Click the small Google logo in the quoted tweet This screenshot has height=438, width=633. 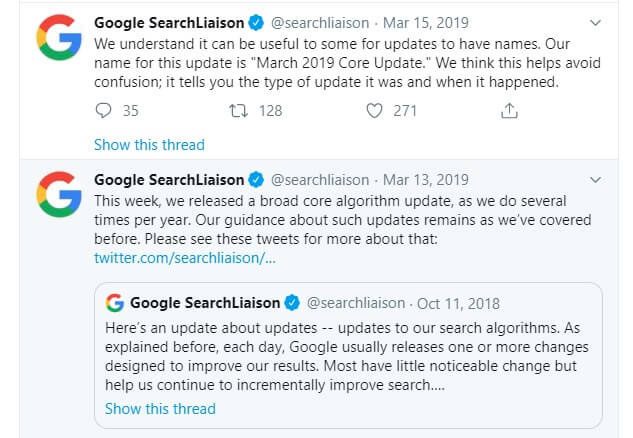point(115,303)
